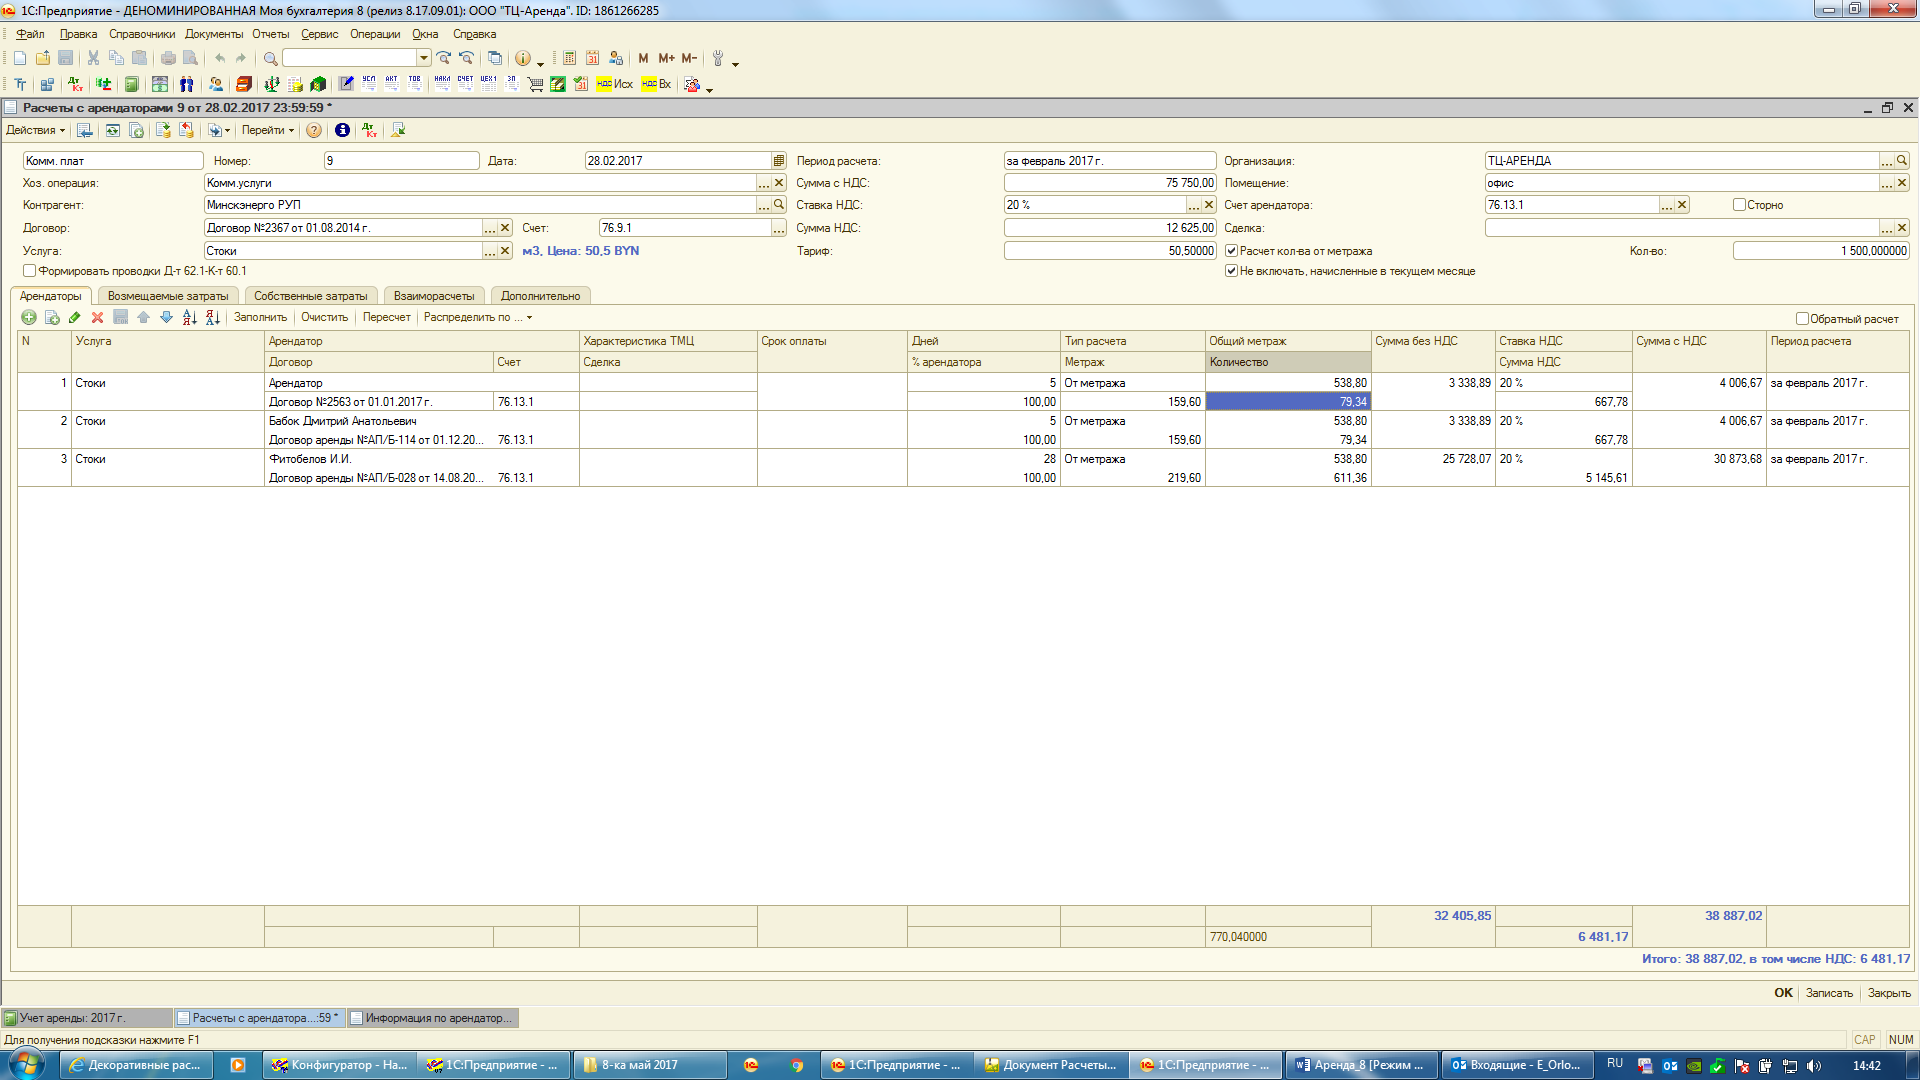This screenshot has width=1920, height=1080.
Task: Click the red Delete row icon
Action: click(97, 317)
